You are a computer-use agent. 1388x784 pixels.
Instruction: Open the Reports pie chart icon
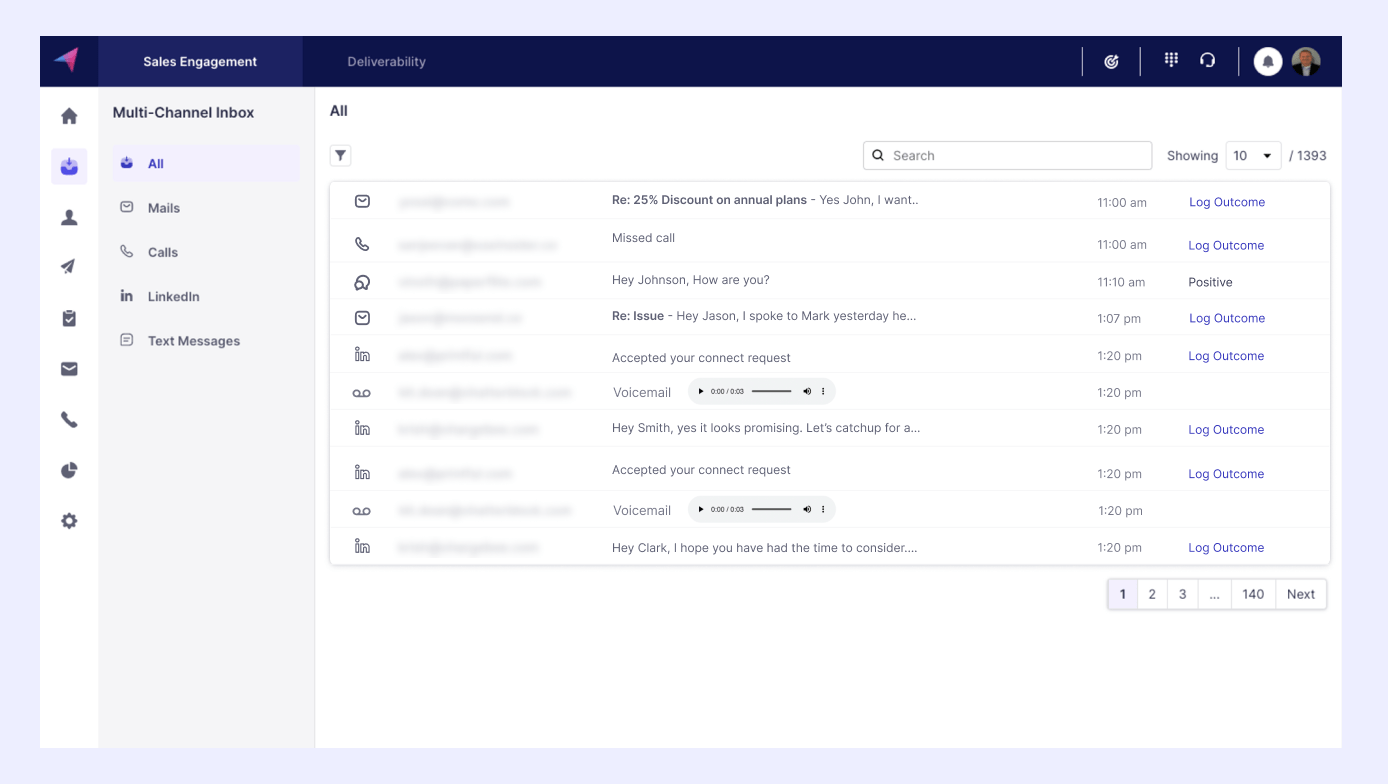(69, 470)
